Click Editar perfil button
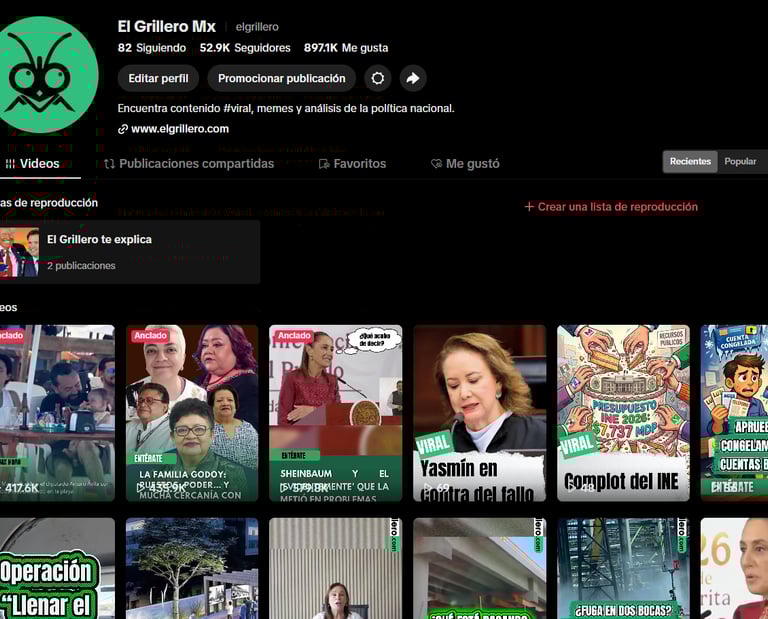Viewport: 768px width, 619px height. (158, 78)
